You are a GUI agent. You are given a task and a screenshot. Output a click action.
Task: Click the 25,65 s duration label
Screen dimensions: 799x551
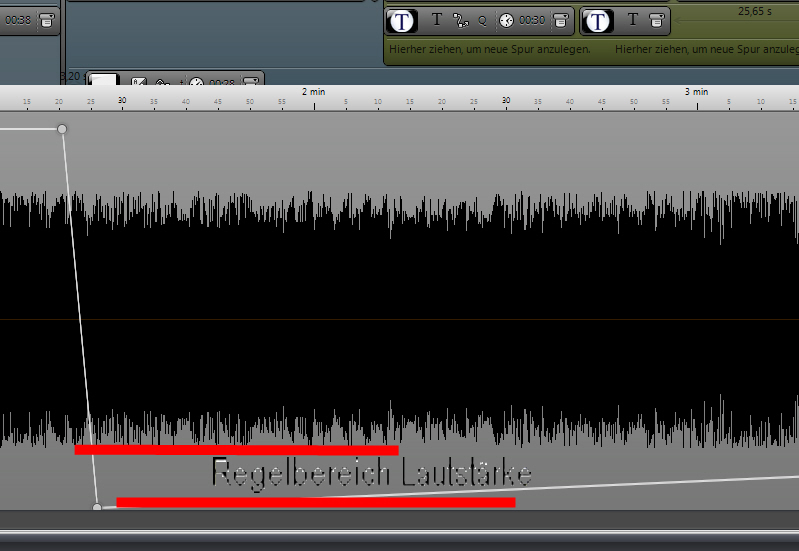tap(756, 12)
